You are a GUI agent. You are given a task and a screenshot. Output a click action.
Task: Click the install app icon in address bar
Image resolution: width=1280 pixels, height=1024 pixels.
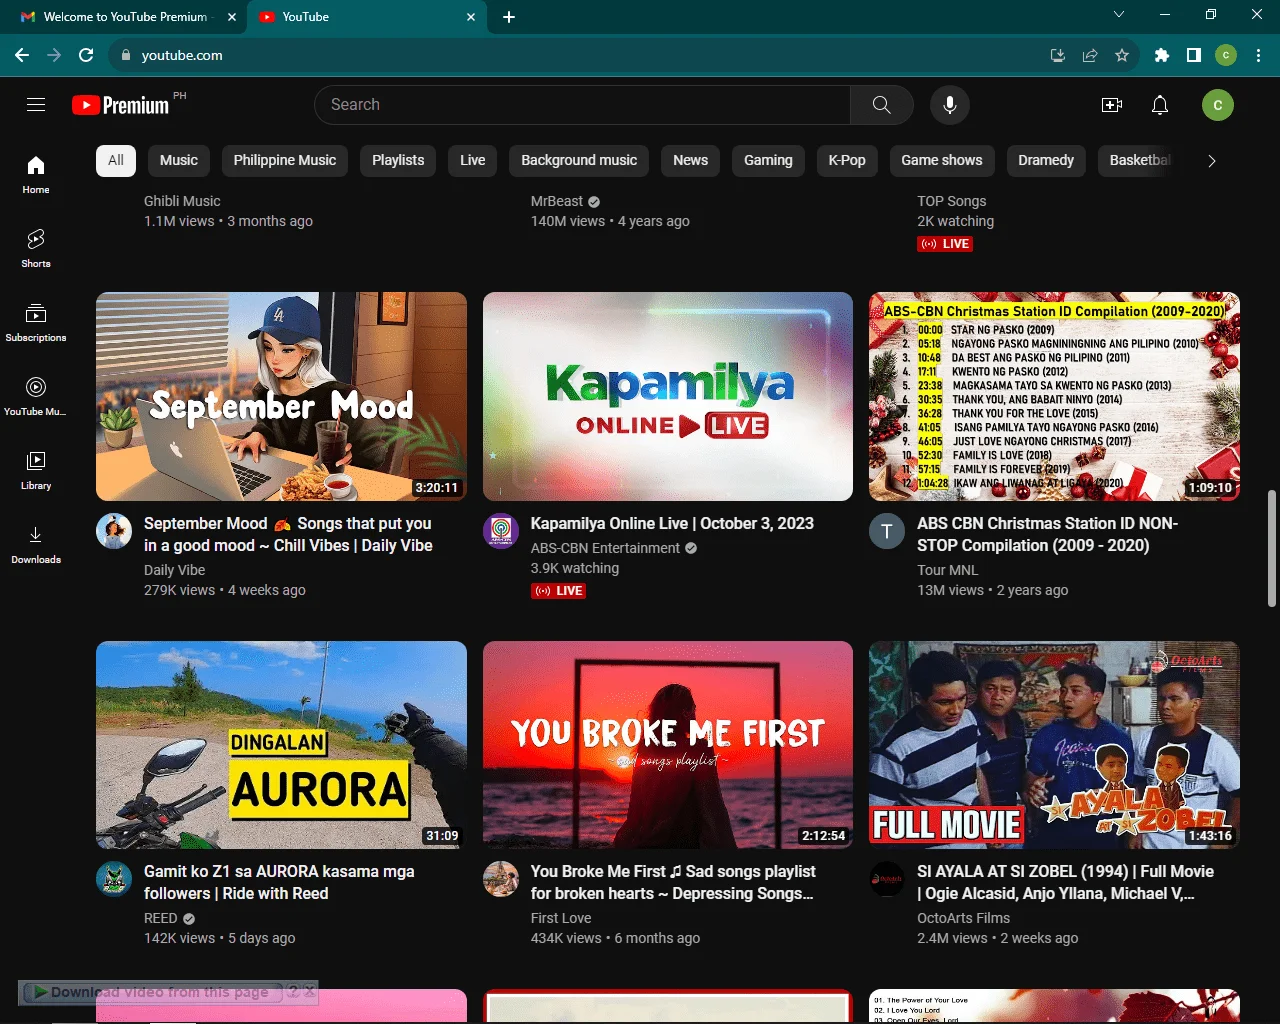click(1058, 55)
